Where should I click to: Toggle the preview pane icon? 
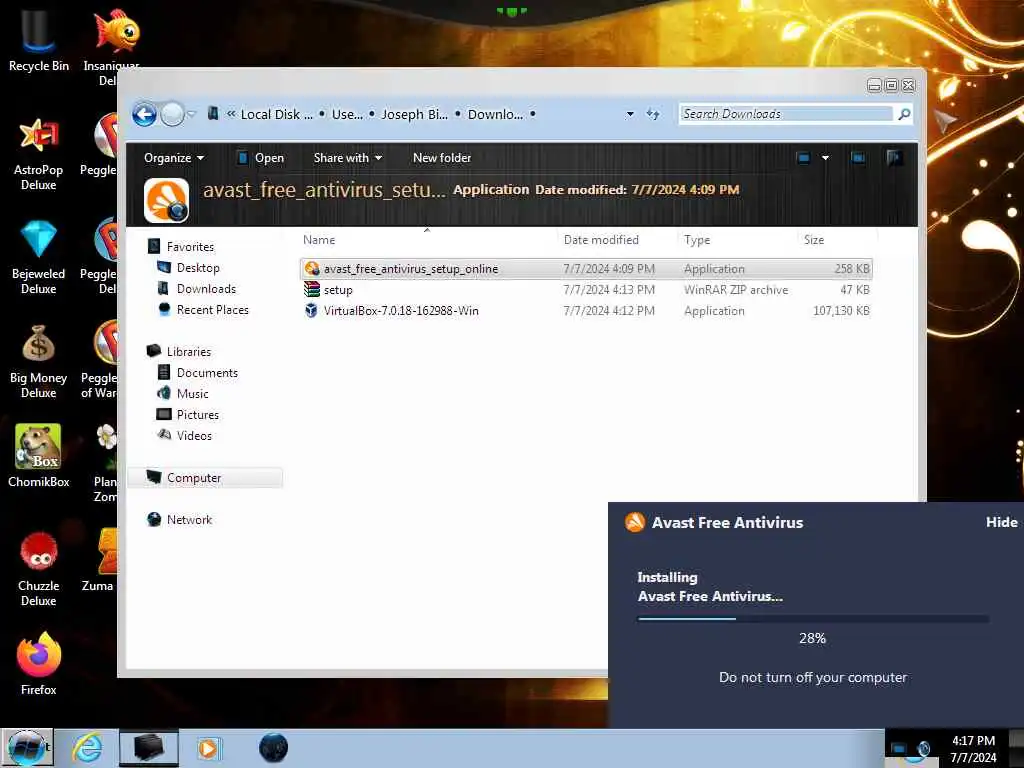857,157
